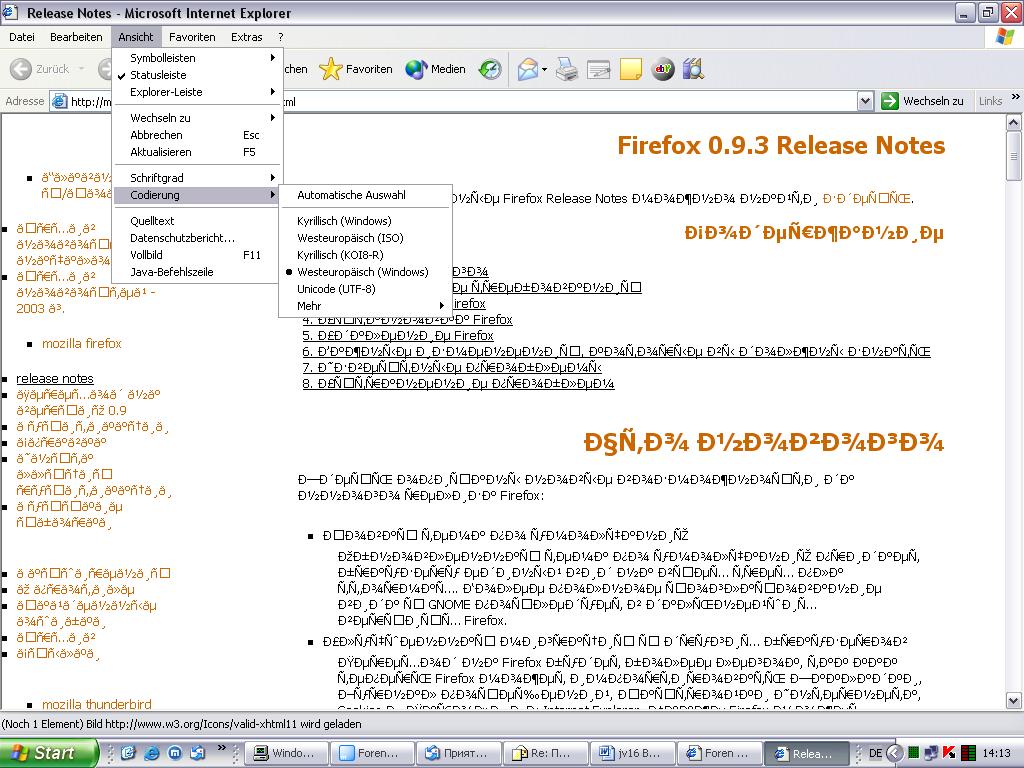
Task: Open the Windo... taskbar button
Action: coord(286,753)
